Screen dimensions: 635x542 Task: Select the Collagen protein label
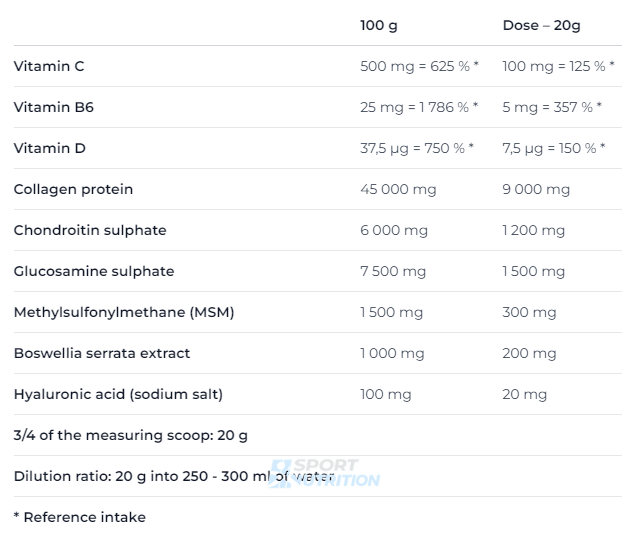coord(73,189)
